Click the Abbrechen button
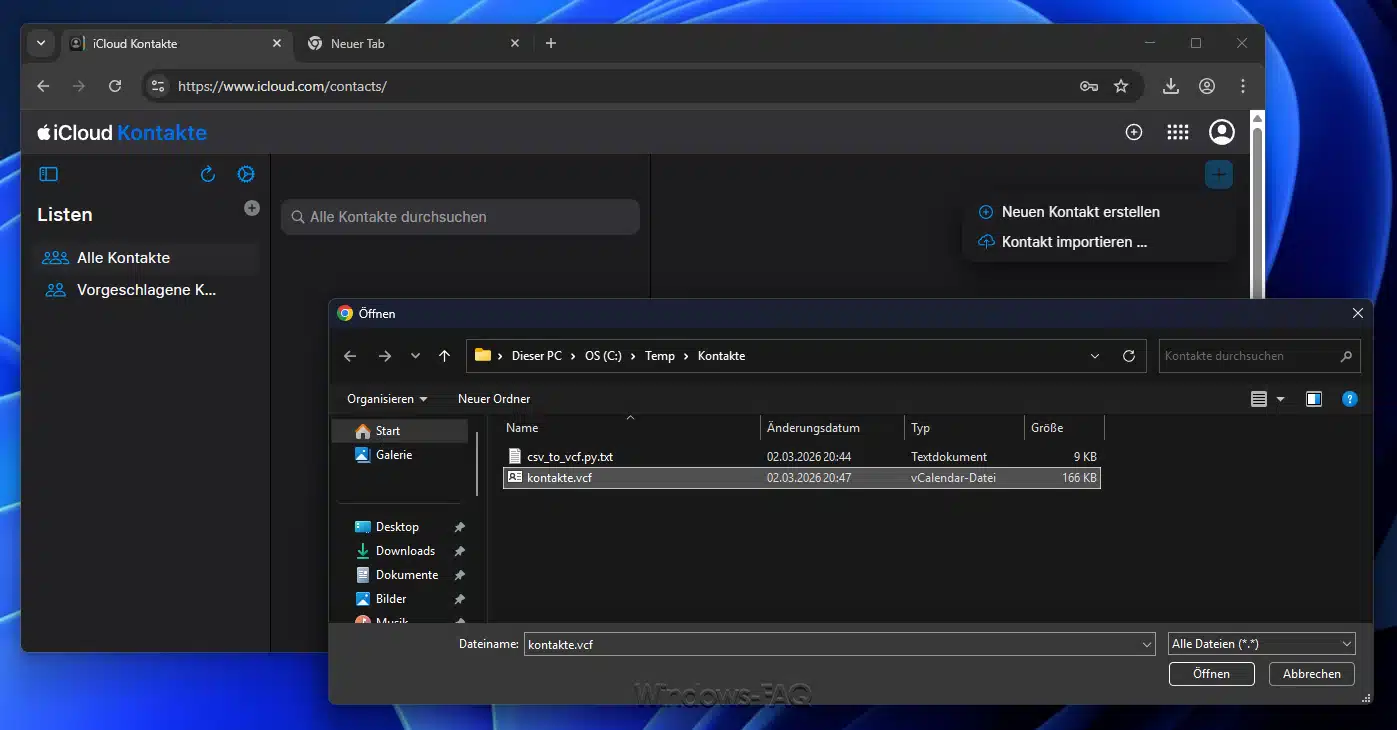Screen dimensions: 1397x730 tap(1311, 674)
